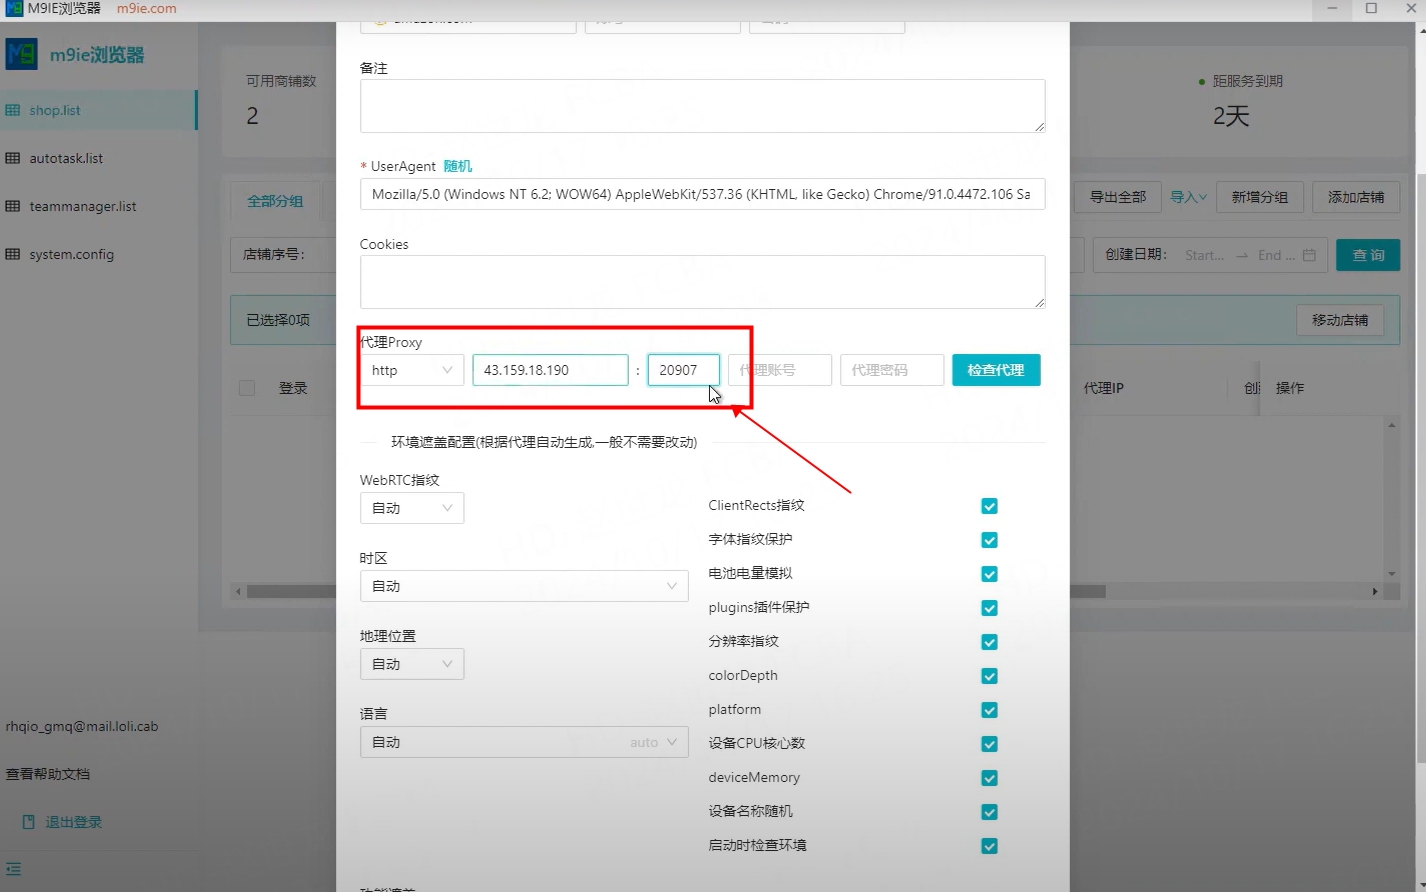
Task: Click the calendar icon in date range
Action: pyautogui.click(x=1309, y=255)
